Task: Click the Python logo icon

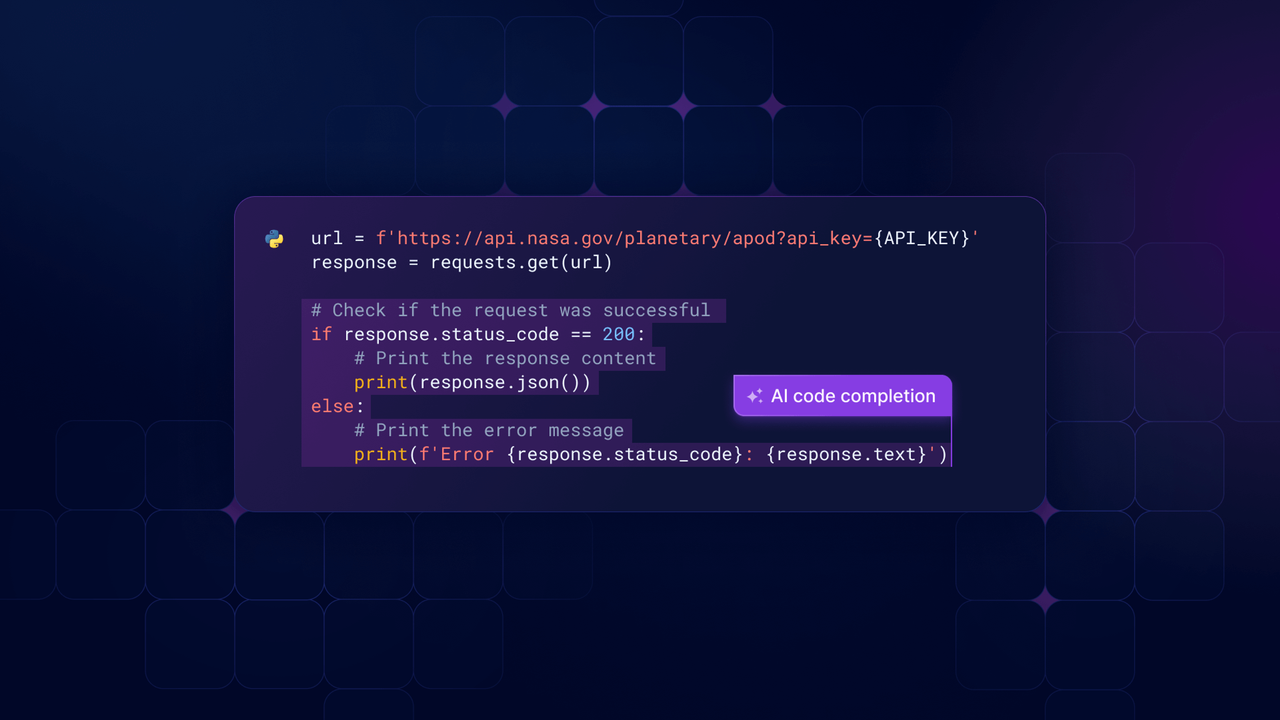Action: [274, 239]
